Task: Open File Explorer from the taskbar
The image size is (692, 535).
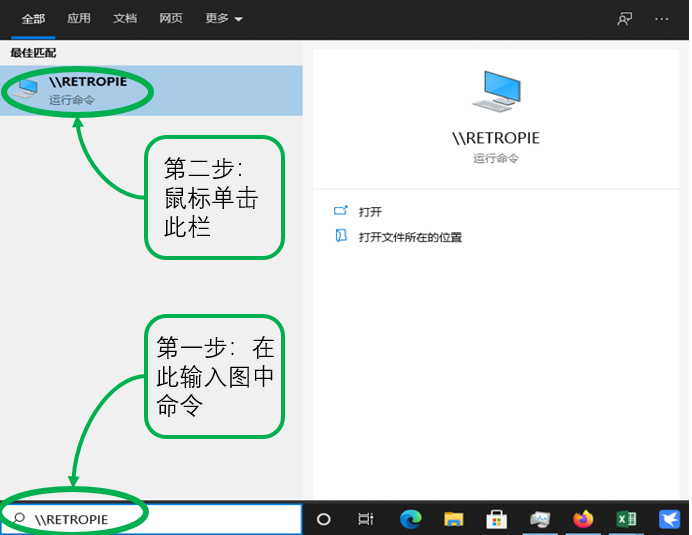Action: coord(454,519)
